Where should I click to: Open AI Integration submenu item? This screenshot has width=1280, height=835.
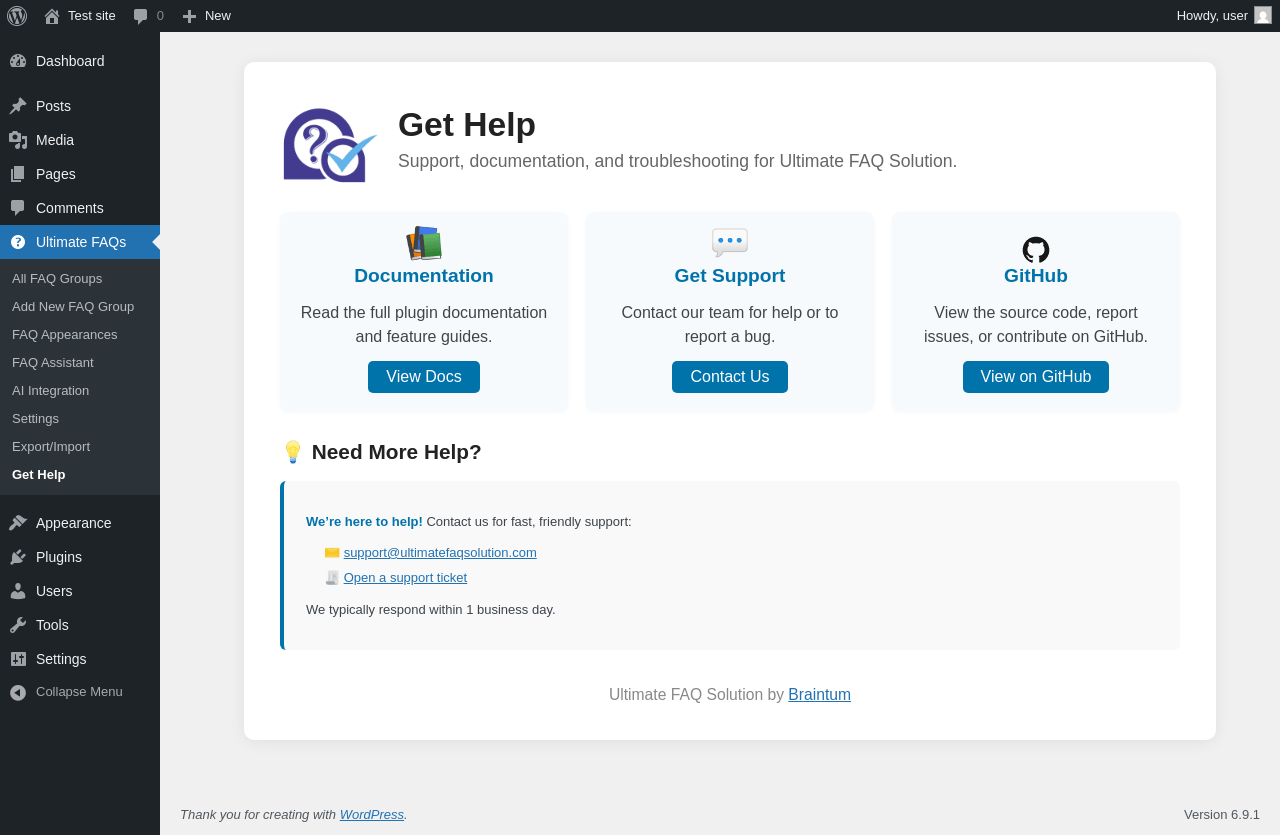[x=80, y=391]
